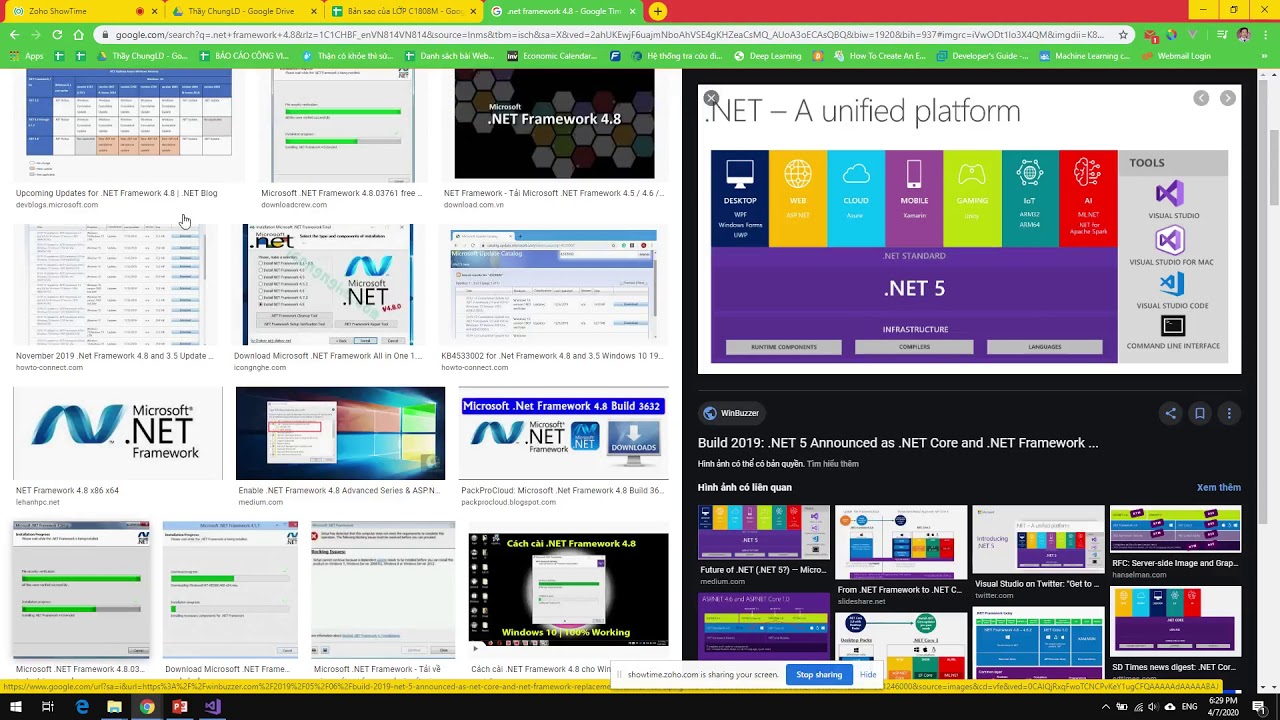
Task: Open Windows Start menu
Action: click(17, 707)
